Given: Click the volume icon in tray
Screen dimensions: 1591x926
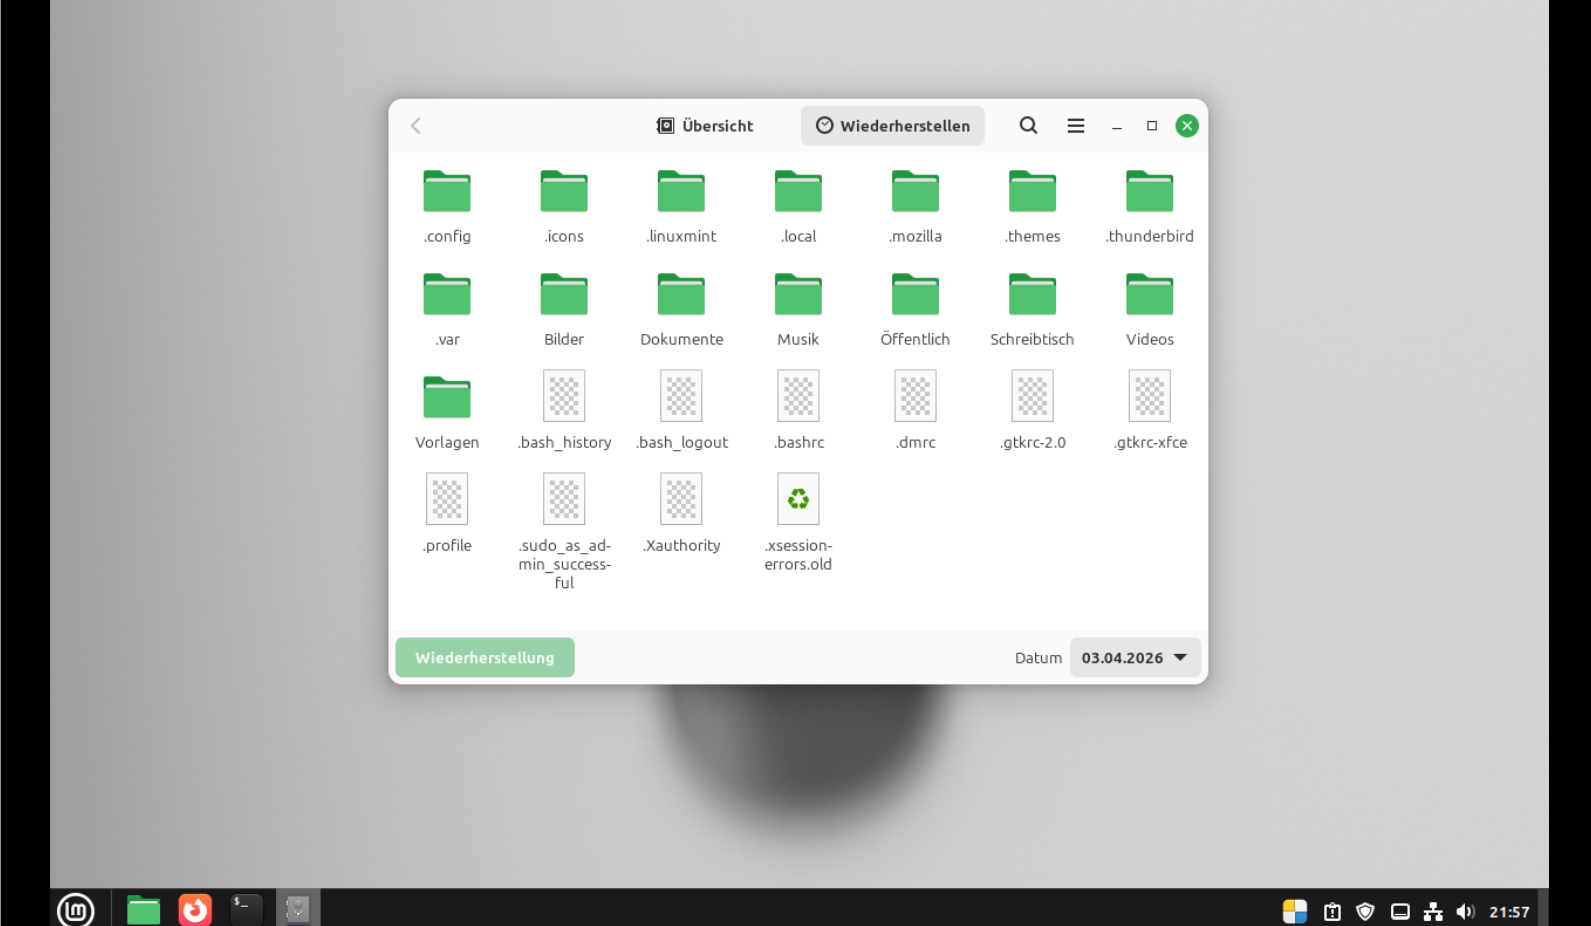Looking at the screenshot, I should 1465,911.
